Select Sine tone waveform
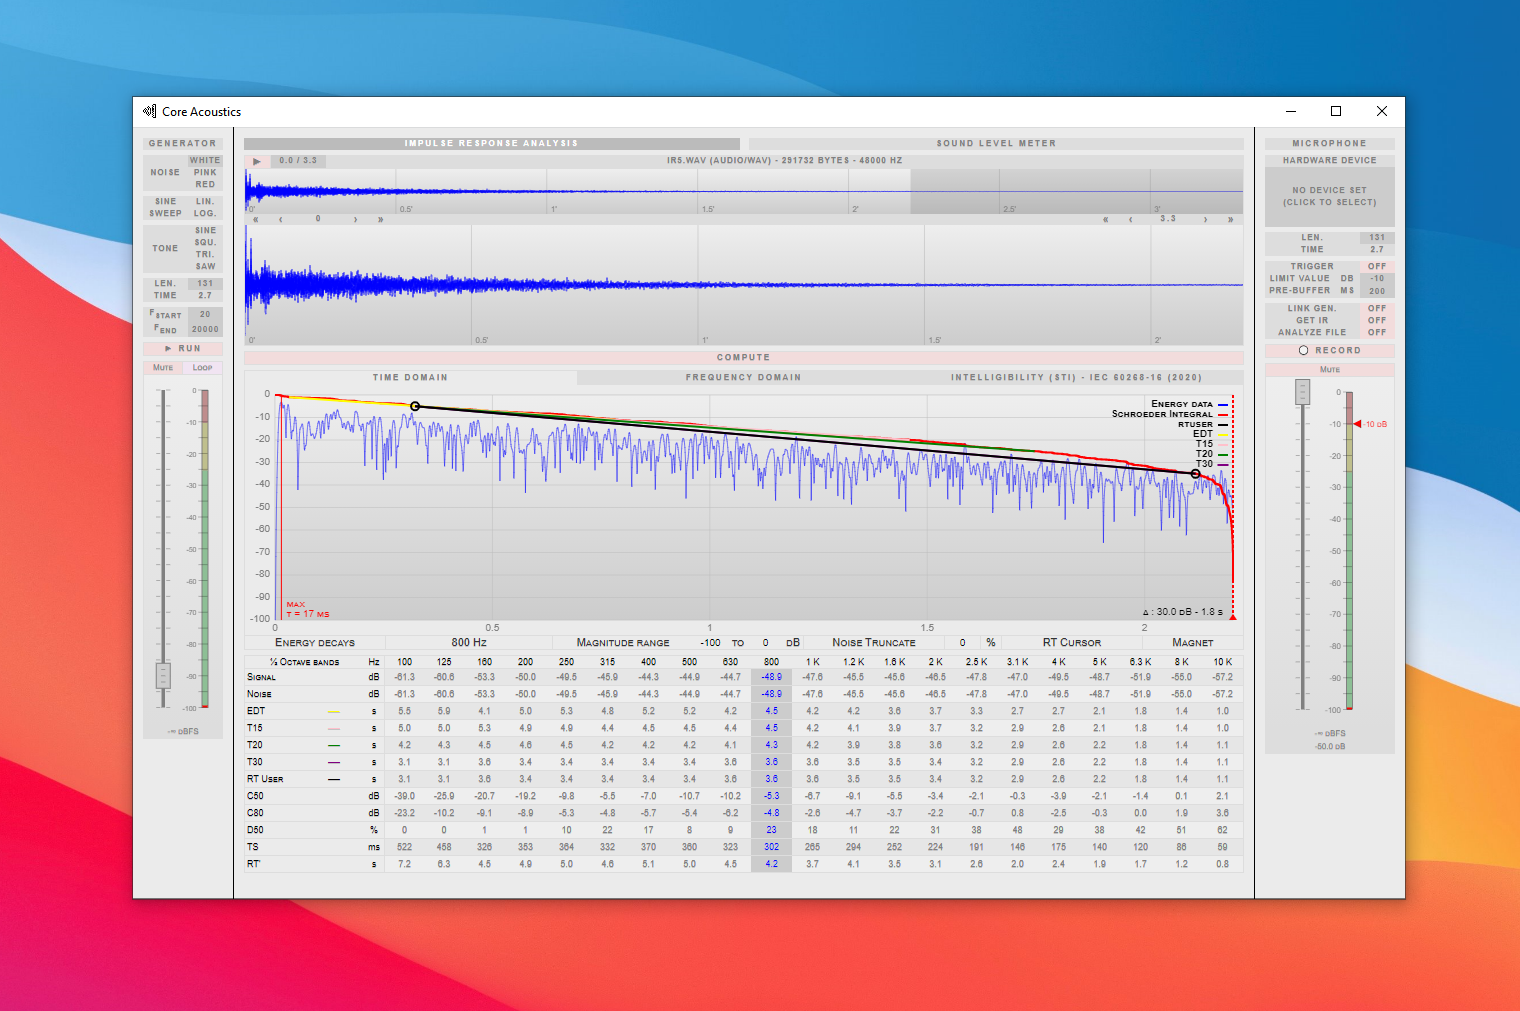This screenshot has height=1011, width=1520. tap(205, 230)
